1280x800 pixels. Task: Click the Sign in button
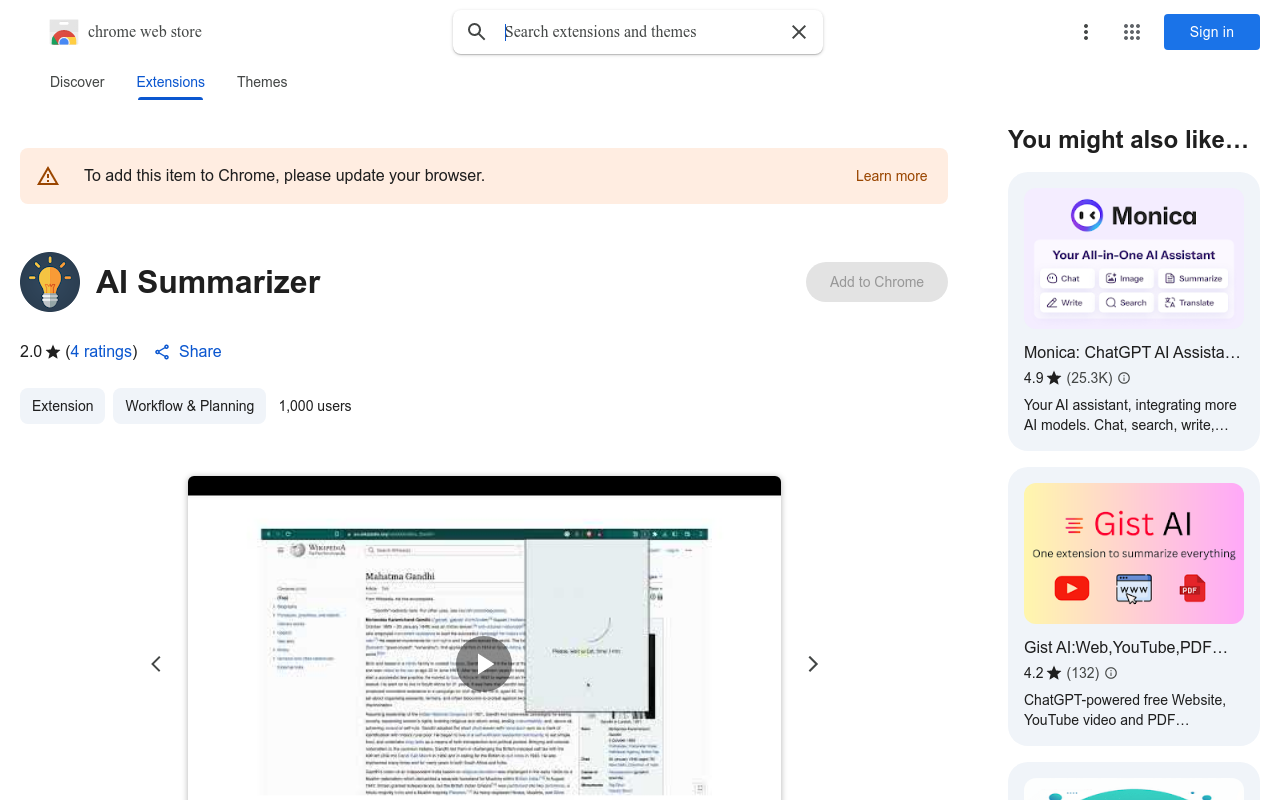pyautogui.click(x=1212, y=32)
